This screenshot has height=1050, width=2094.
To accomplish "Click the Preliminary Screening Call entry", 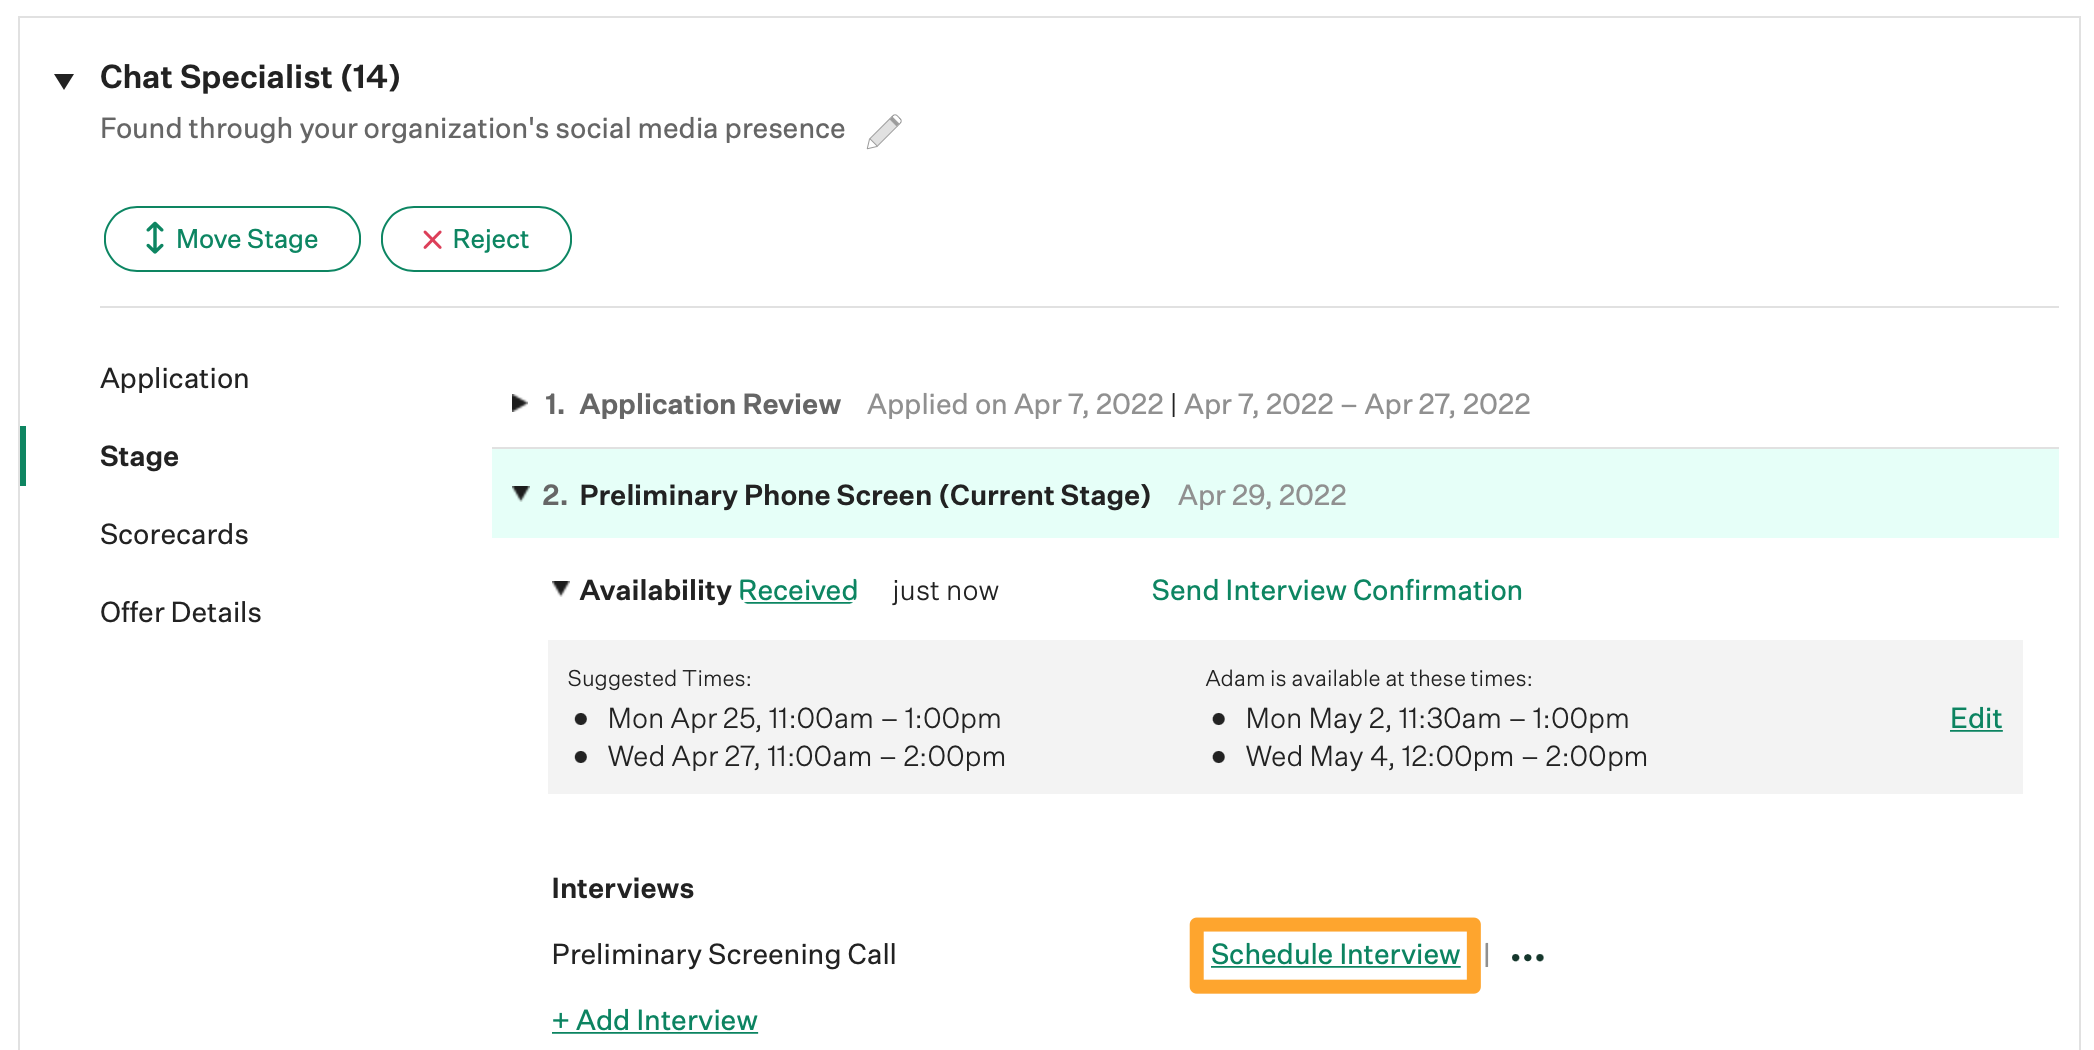I will point(723,954).
